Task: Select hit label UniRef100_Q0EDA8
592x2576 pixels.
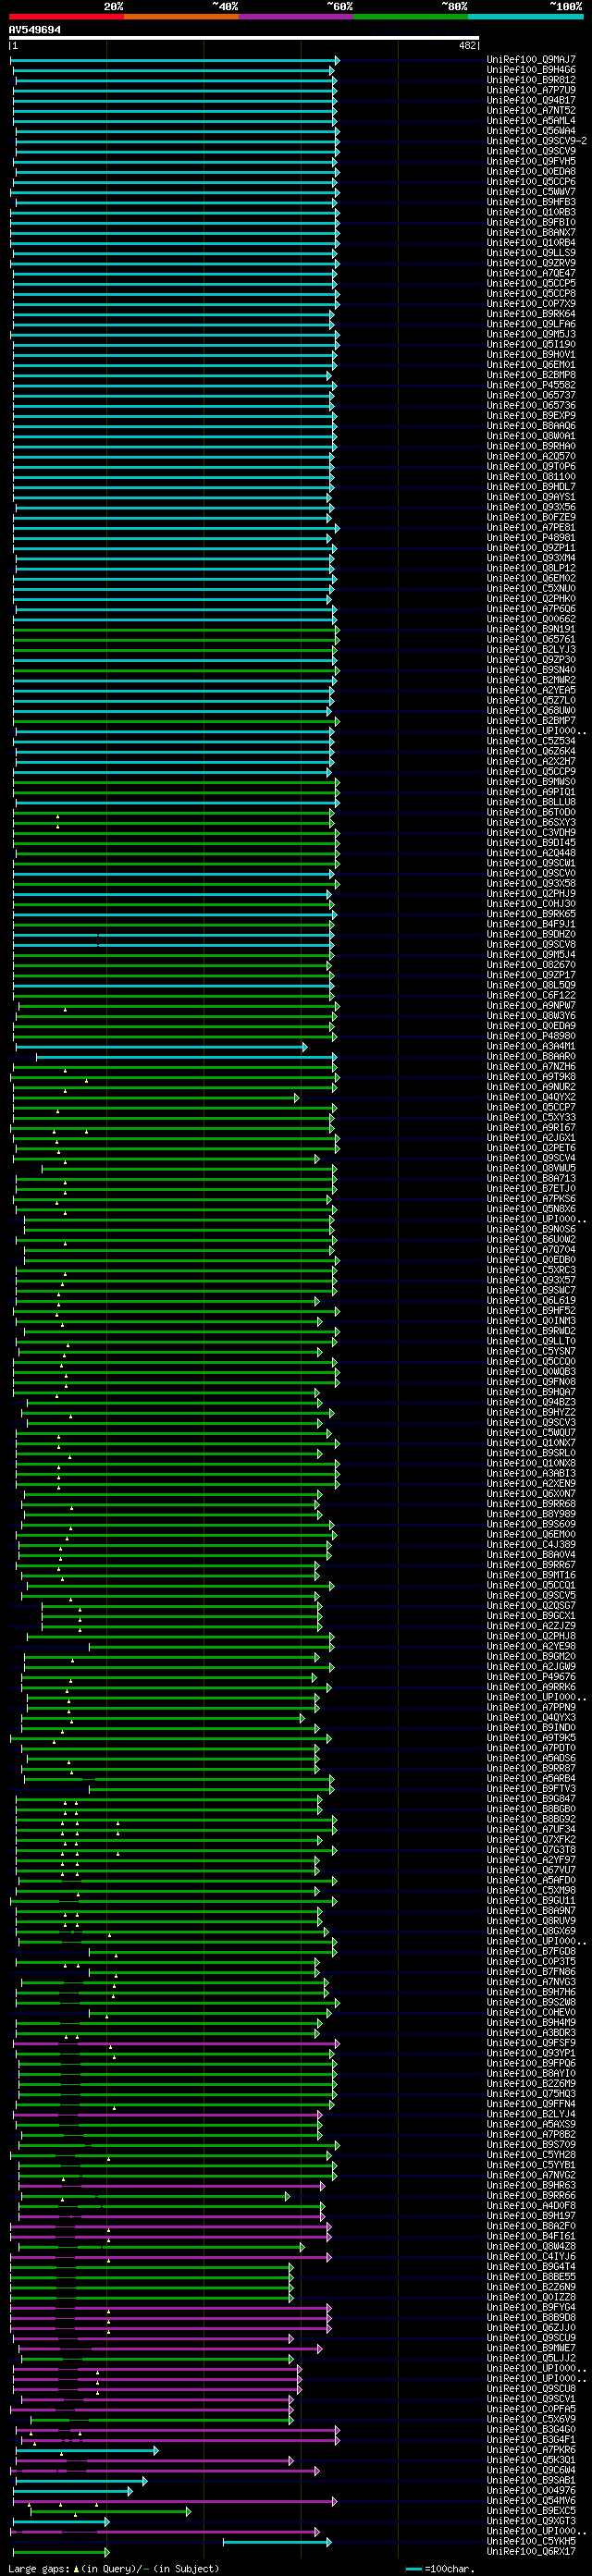Action: [x=531, y=172]
